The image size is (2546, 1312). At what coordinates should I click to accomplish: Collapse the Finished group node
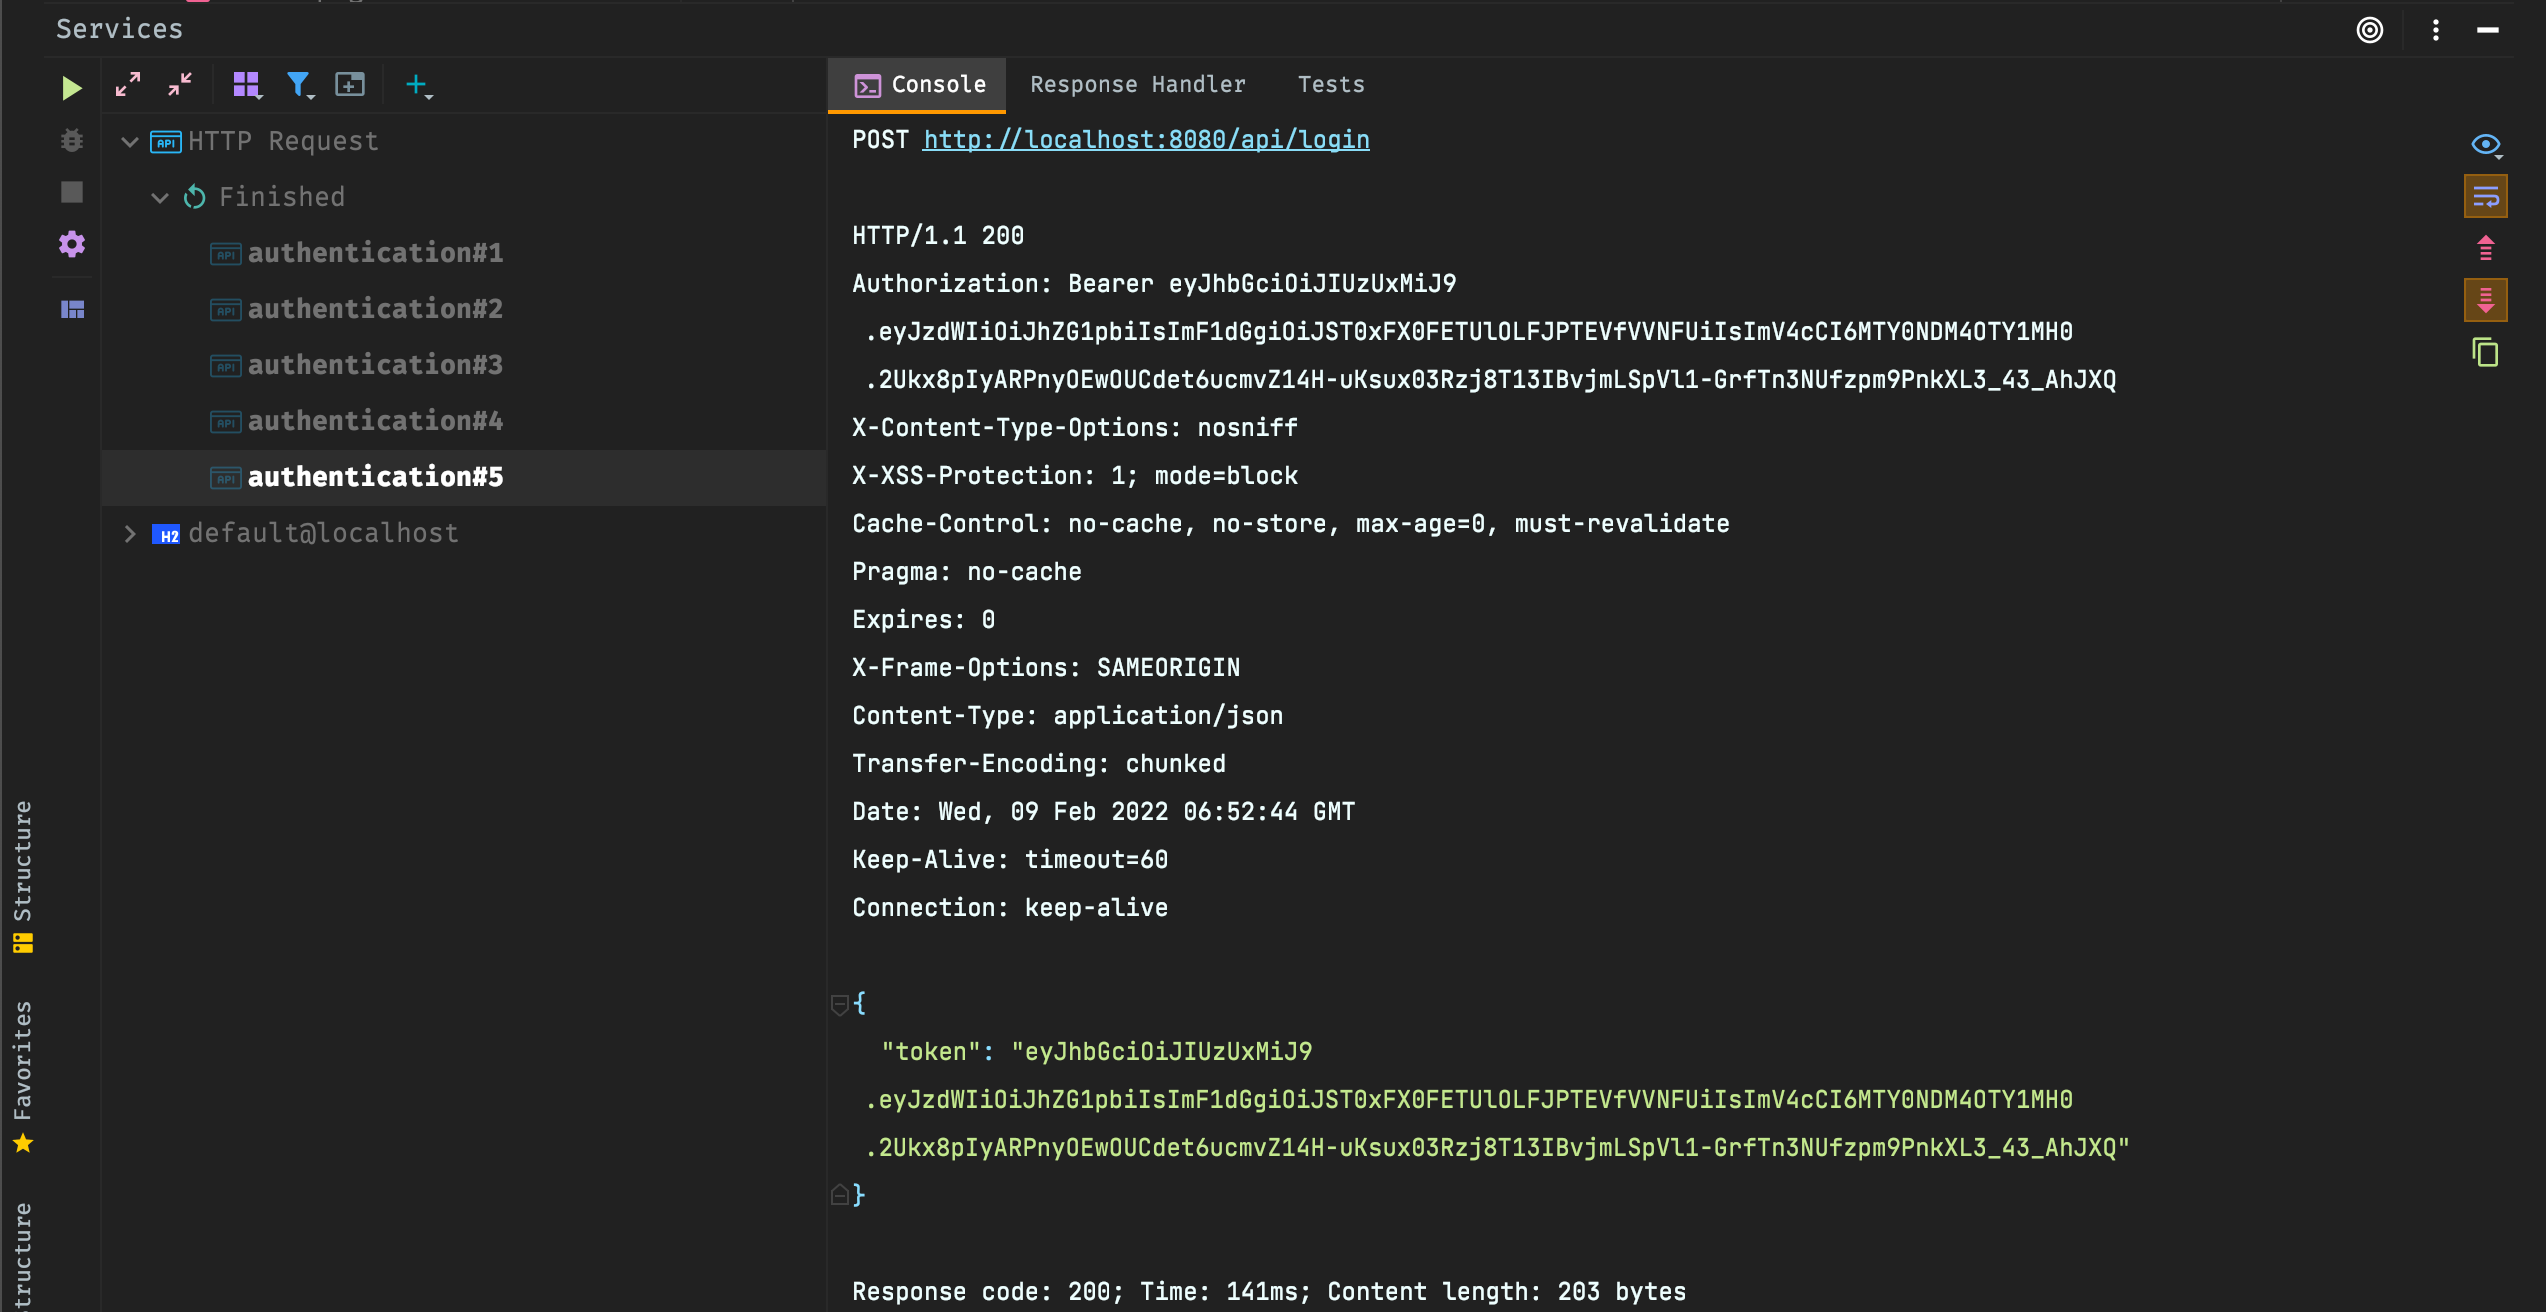(160, 198)
